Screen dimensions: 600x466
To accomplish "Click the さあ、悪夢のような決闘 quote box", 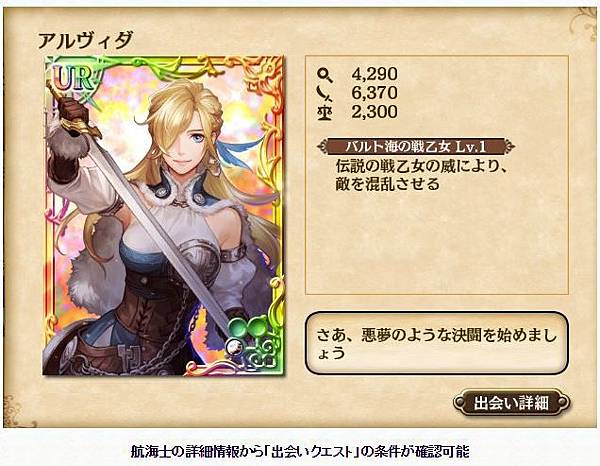I will pos(437,343).
